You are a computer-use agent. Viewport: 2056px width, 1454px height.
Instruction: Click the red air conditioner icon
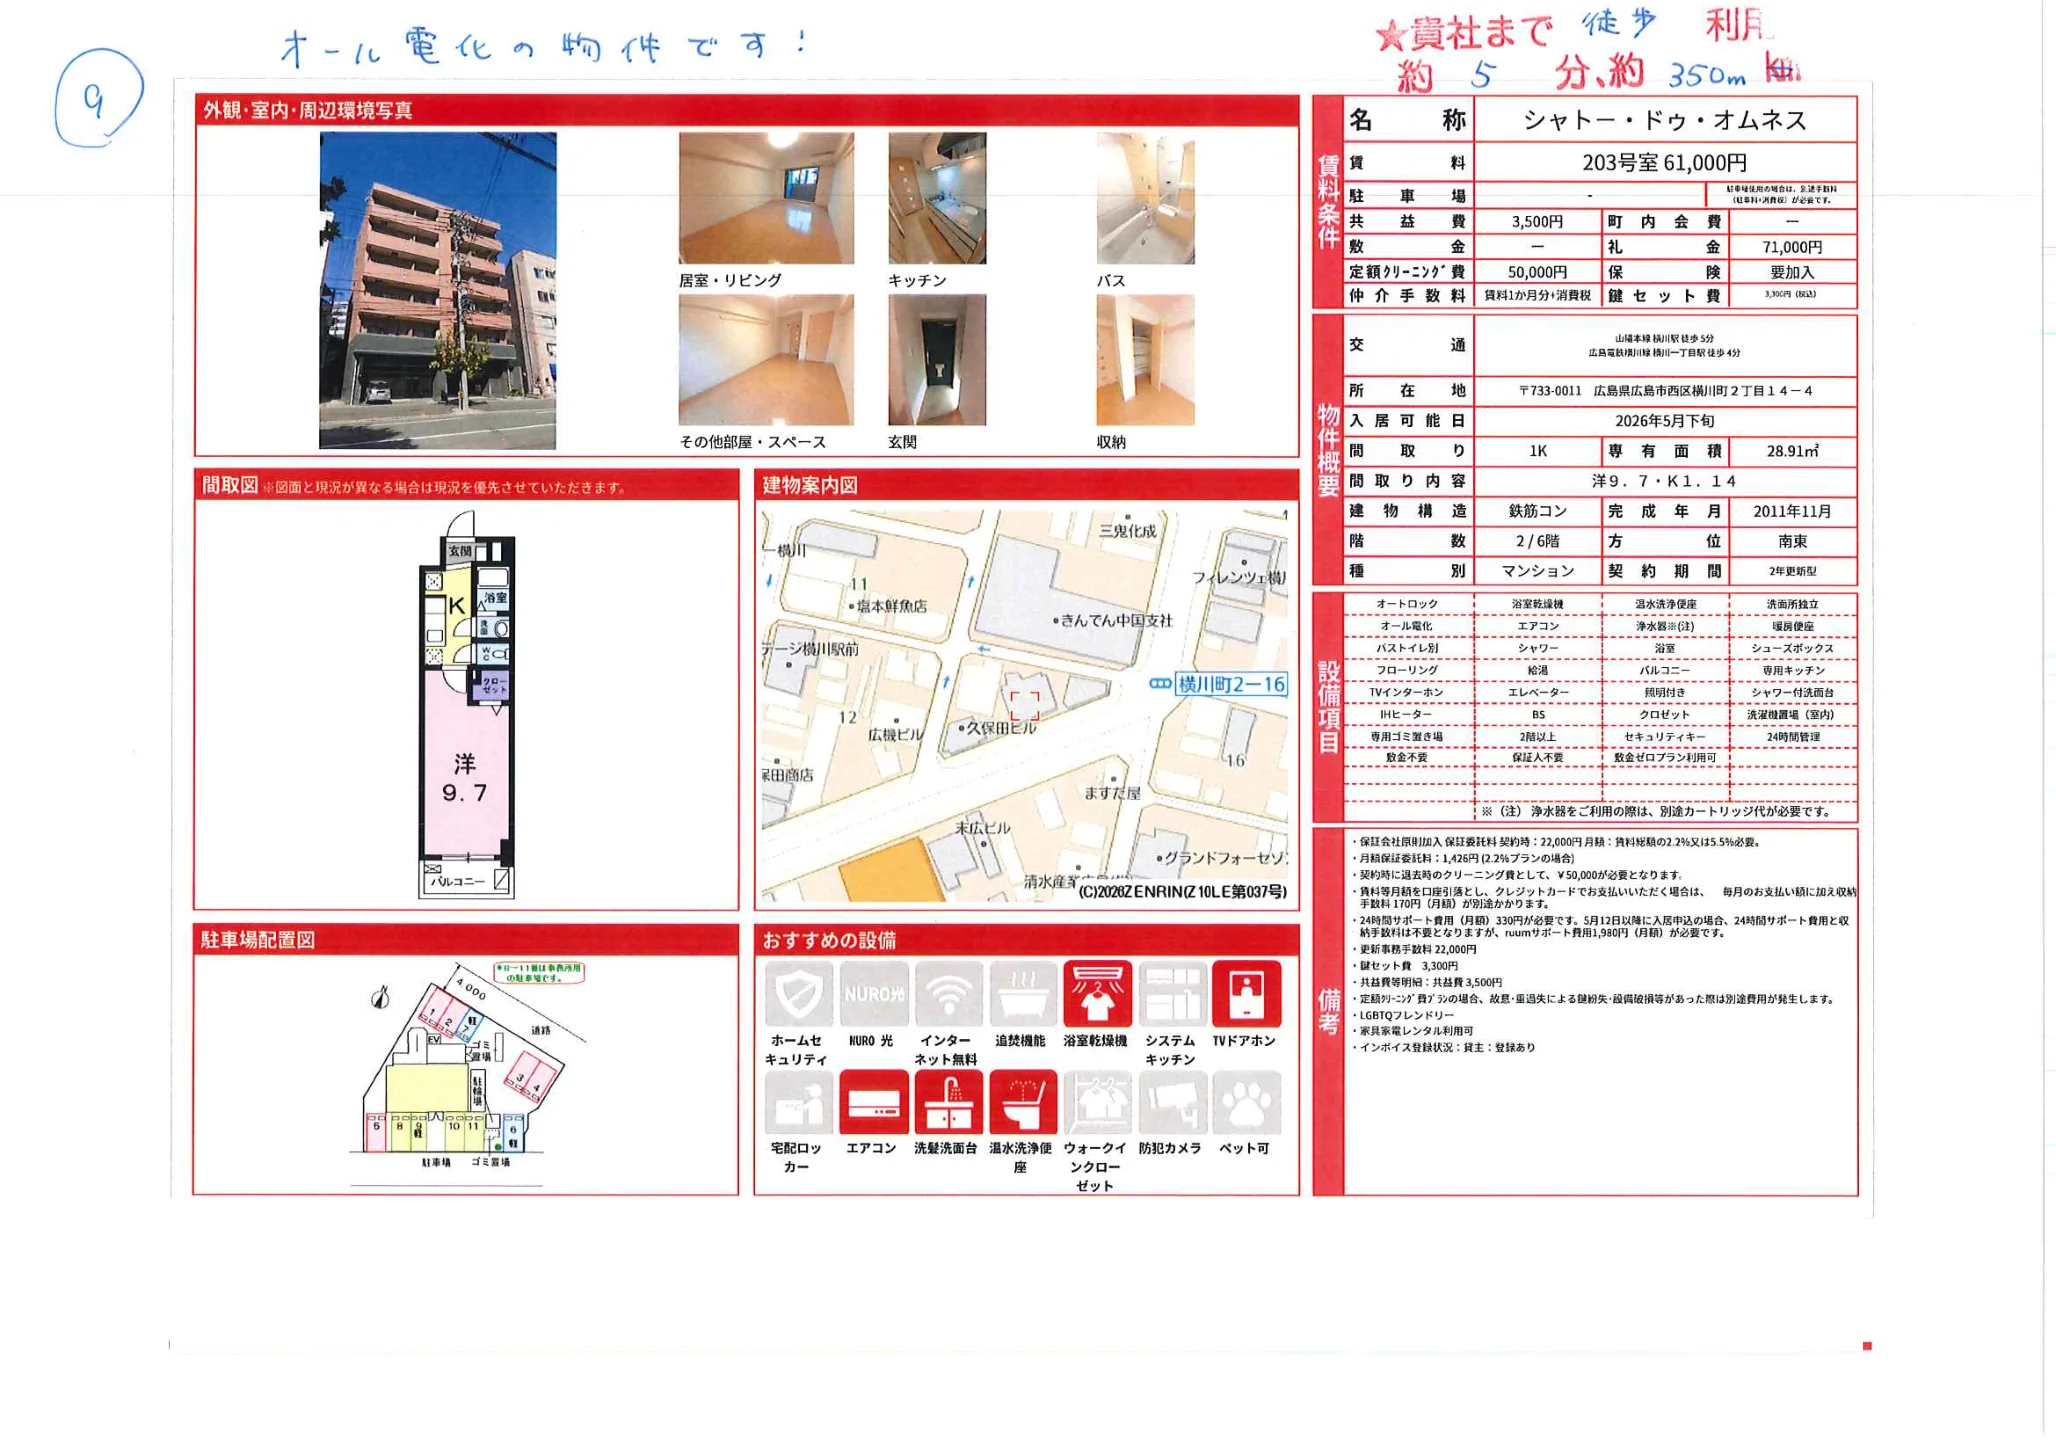click(873, 1103)
